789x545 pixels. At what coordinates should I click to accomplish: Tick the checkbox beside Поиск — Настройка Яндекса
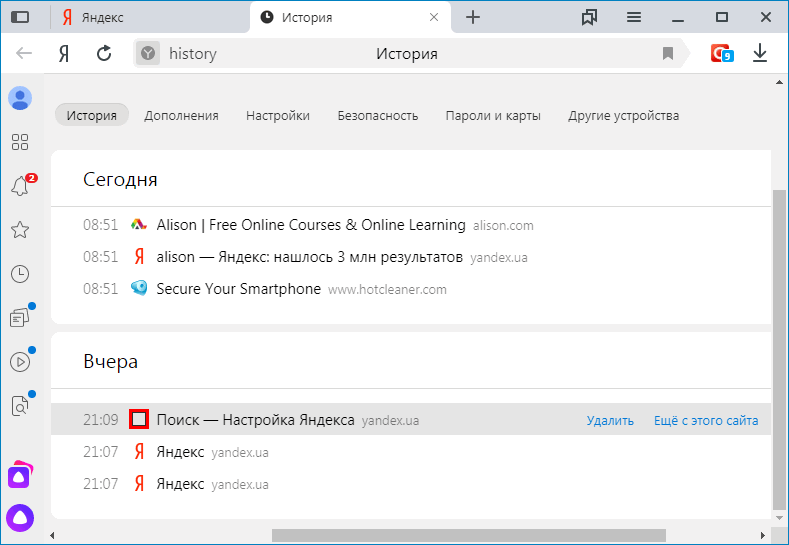pos(139,419)
